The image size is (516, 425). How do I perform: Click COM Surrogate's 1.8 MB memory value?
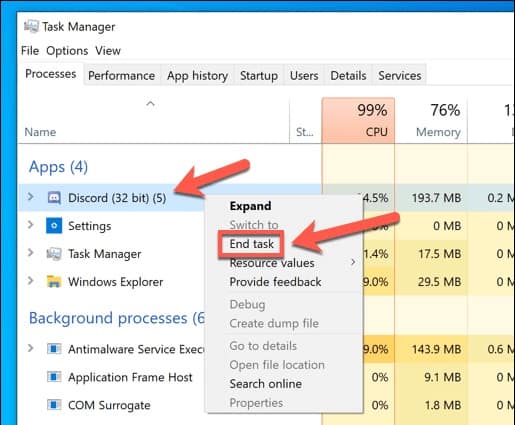[x=443, y=405]
